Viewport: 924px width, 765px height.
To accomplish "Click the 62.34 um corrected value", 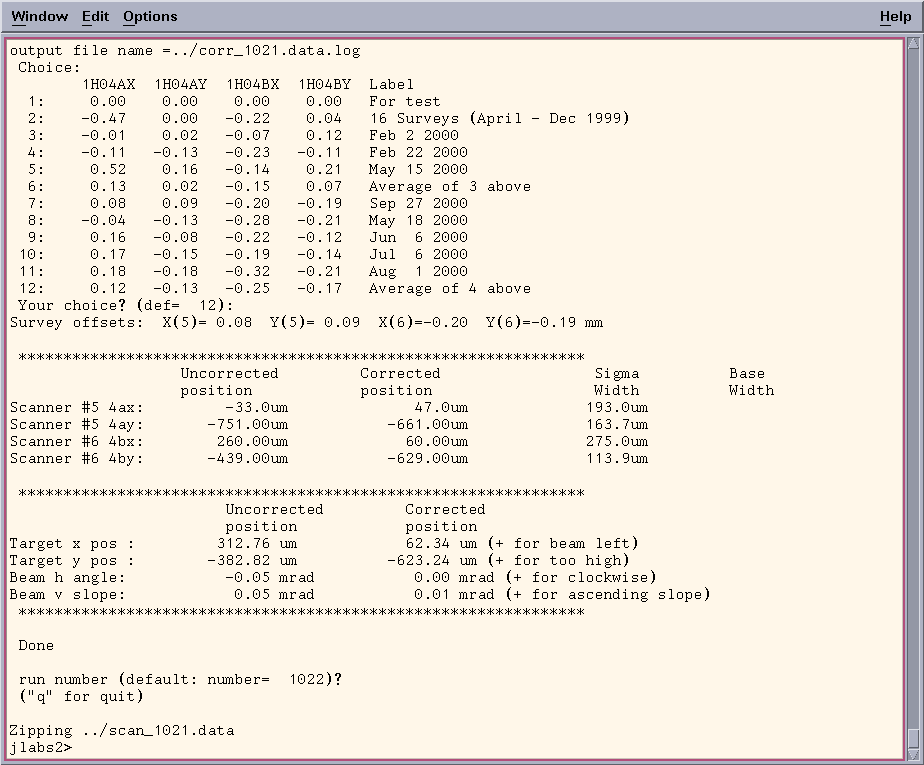I will coord(441,544).
